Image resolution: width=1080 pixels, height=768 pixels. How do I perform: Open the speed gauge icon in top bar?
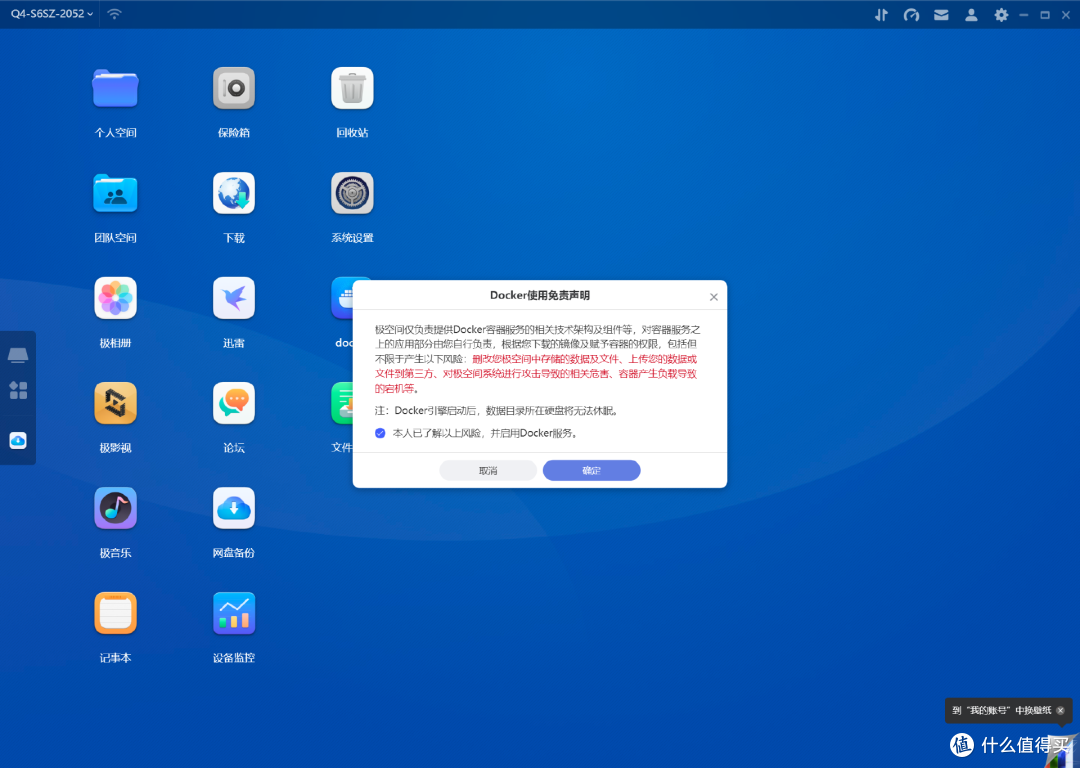[x=911, y=14]
